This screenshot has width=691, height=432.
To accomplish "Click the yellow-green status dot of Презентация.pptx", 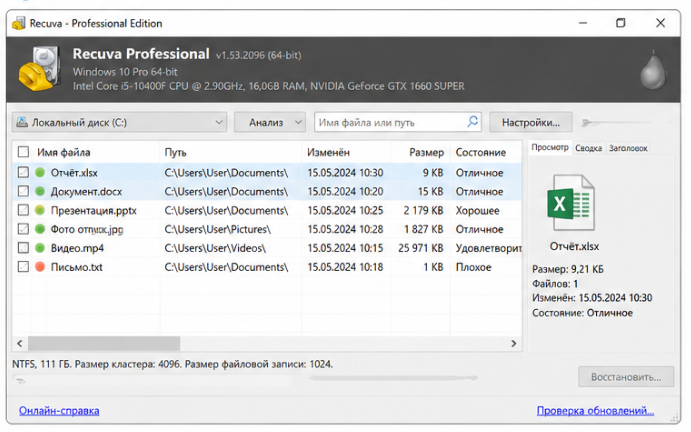I will click(x=40, y=210).
